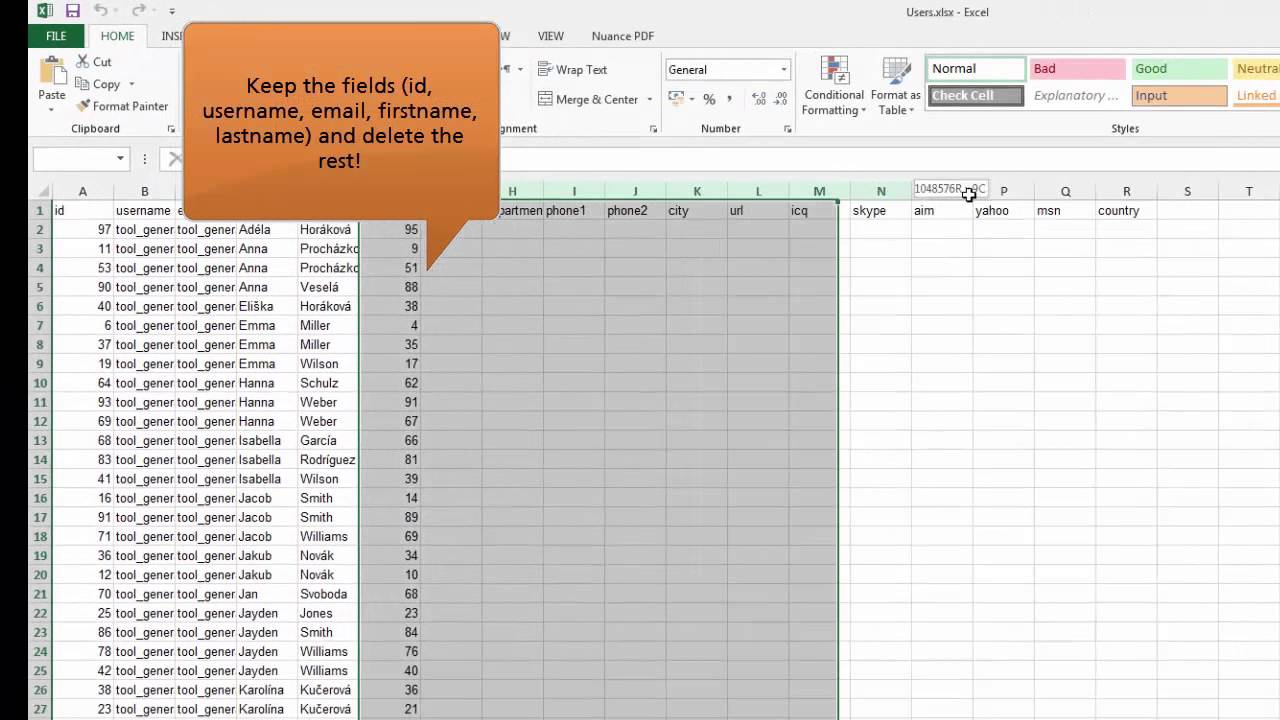This screenshot has width=1280, height=720.
Task: Click the Paste clipboard icon
Action: click(x=52, y=72)
